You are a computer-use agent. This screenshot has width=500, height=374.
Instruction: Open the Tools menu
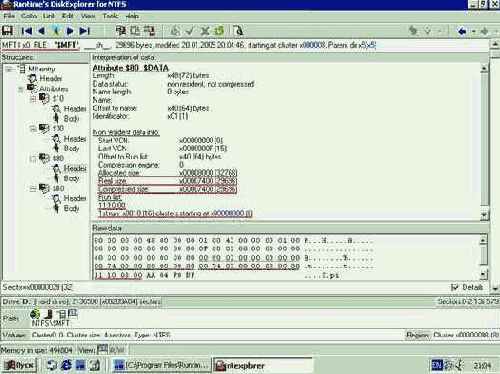(110, 16)
